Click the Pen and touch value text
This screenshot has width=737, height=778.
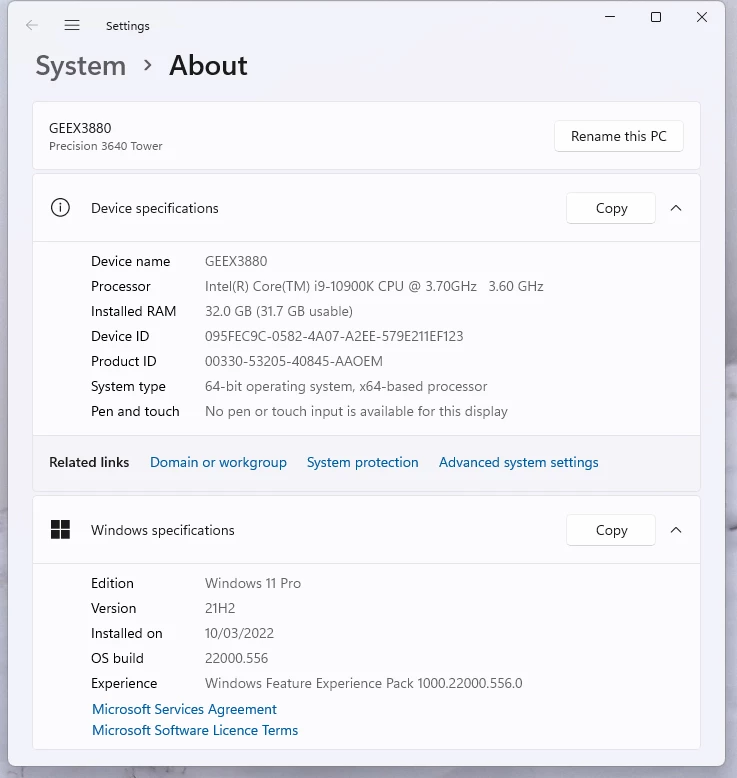click(356, 411)
